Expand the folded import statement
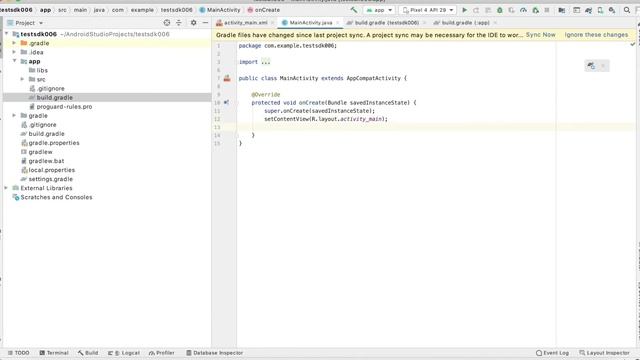The height and width of the screenshot is (360, 640). [265, 62]
